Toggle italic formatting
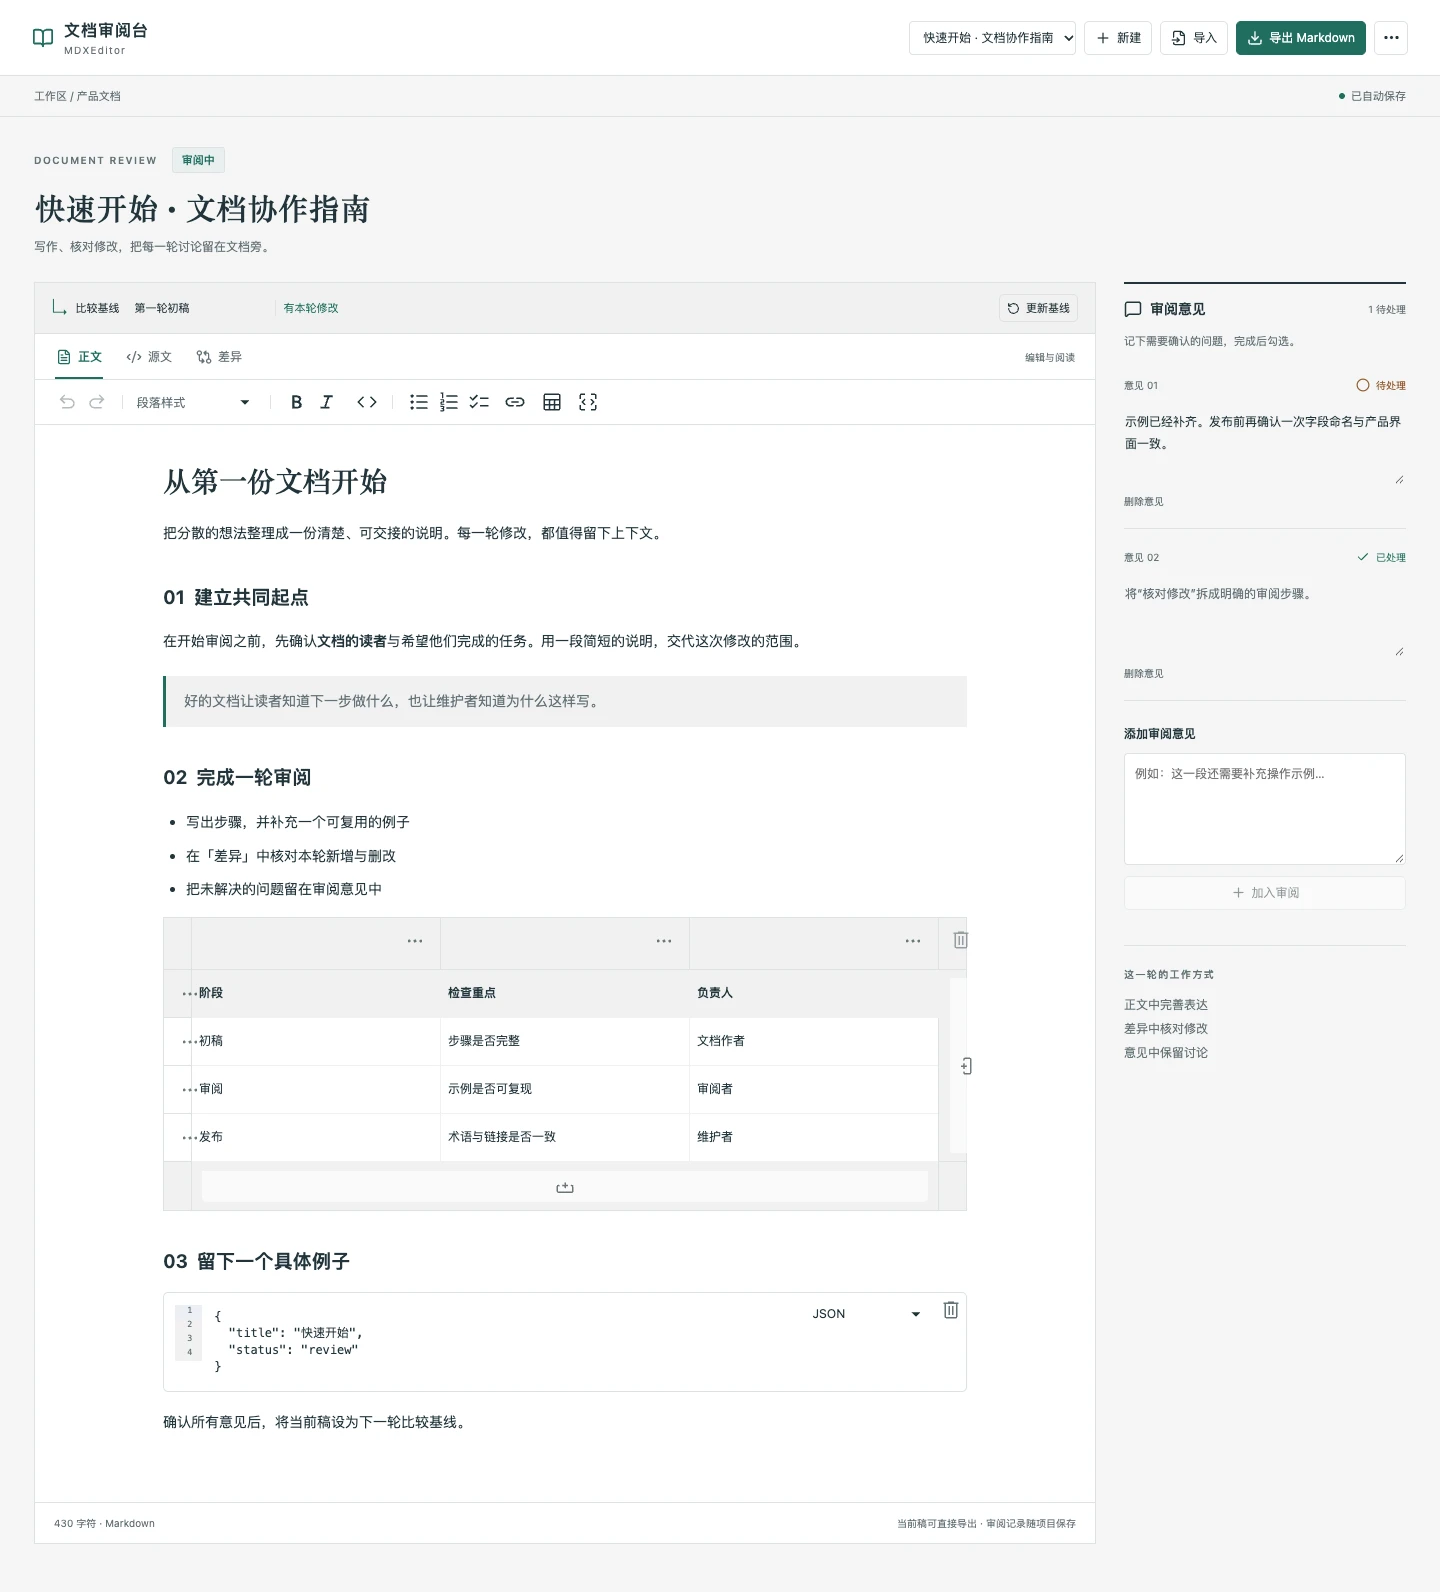 pos(326,402)
